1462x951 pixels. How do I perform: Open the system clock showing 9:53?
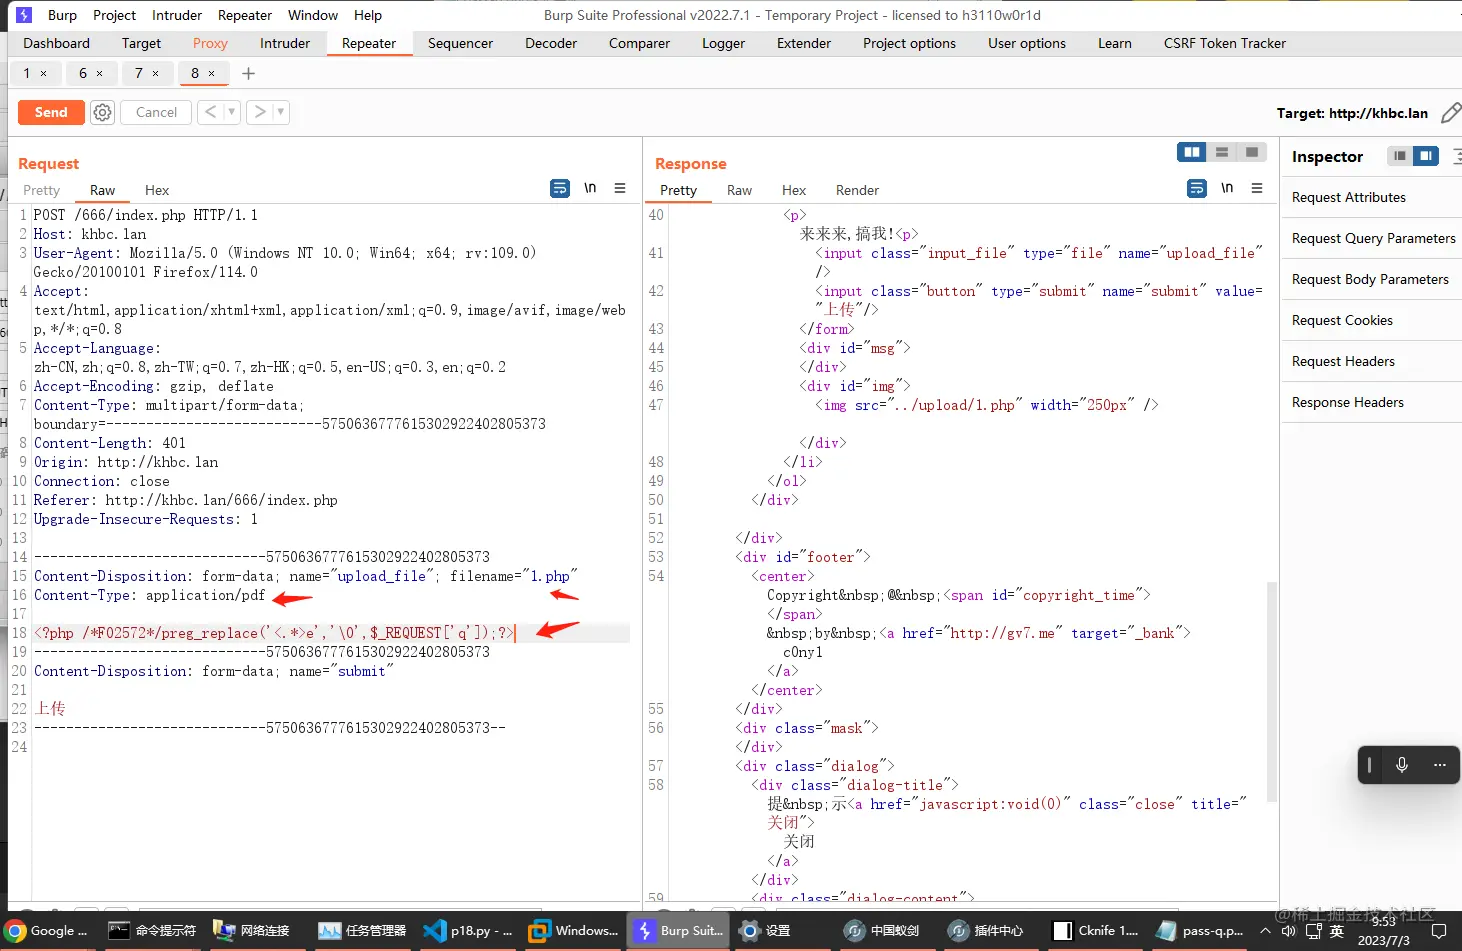click(x=1383, y=931)
